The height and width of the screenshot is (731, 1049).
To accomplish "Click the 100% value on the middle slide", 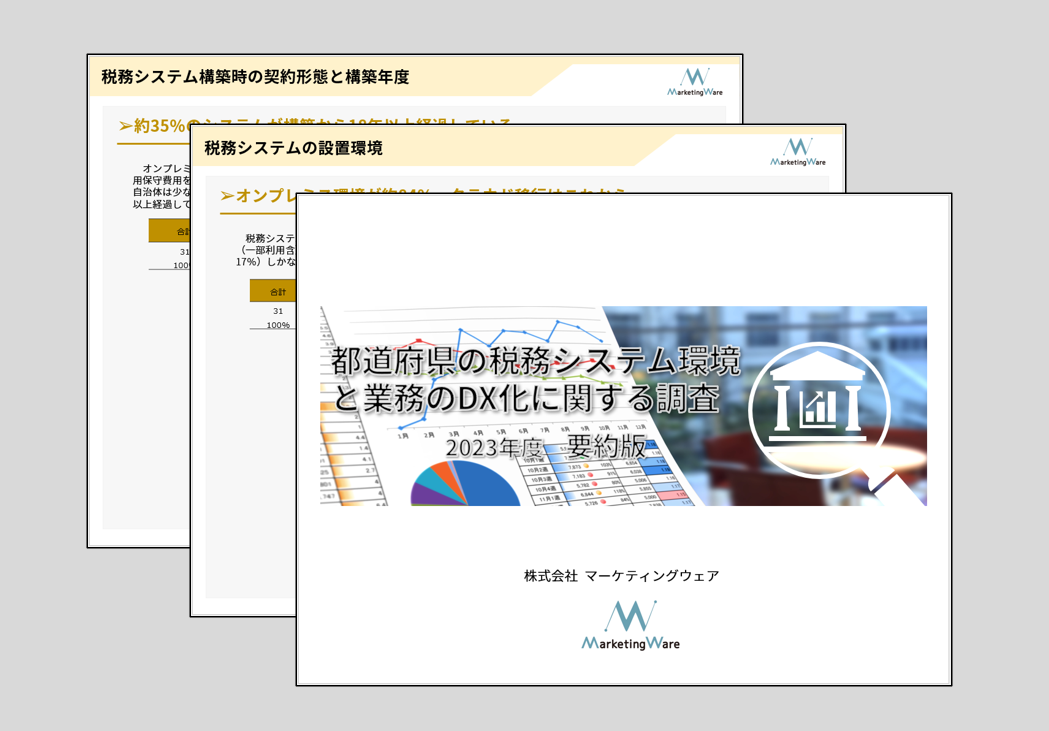I will [278, 325].
